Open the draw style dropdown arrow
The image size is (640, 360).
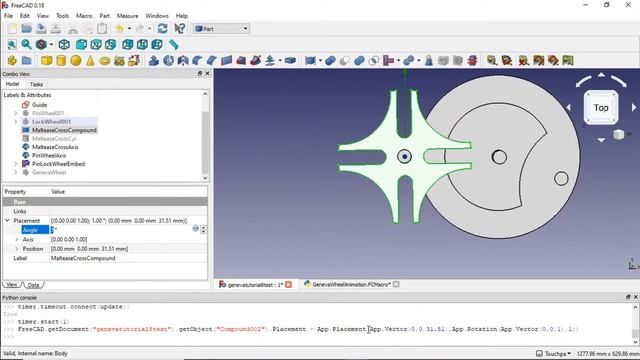[51, 44]
